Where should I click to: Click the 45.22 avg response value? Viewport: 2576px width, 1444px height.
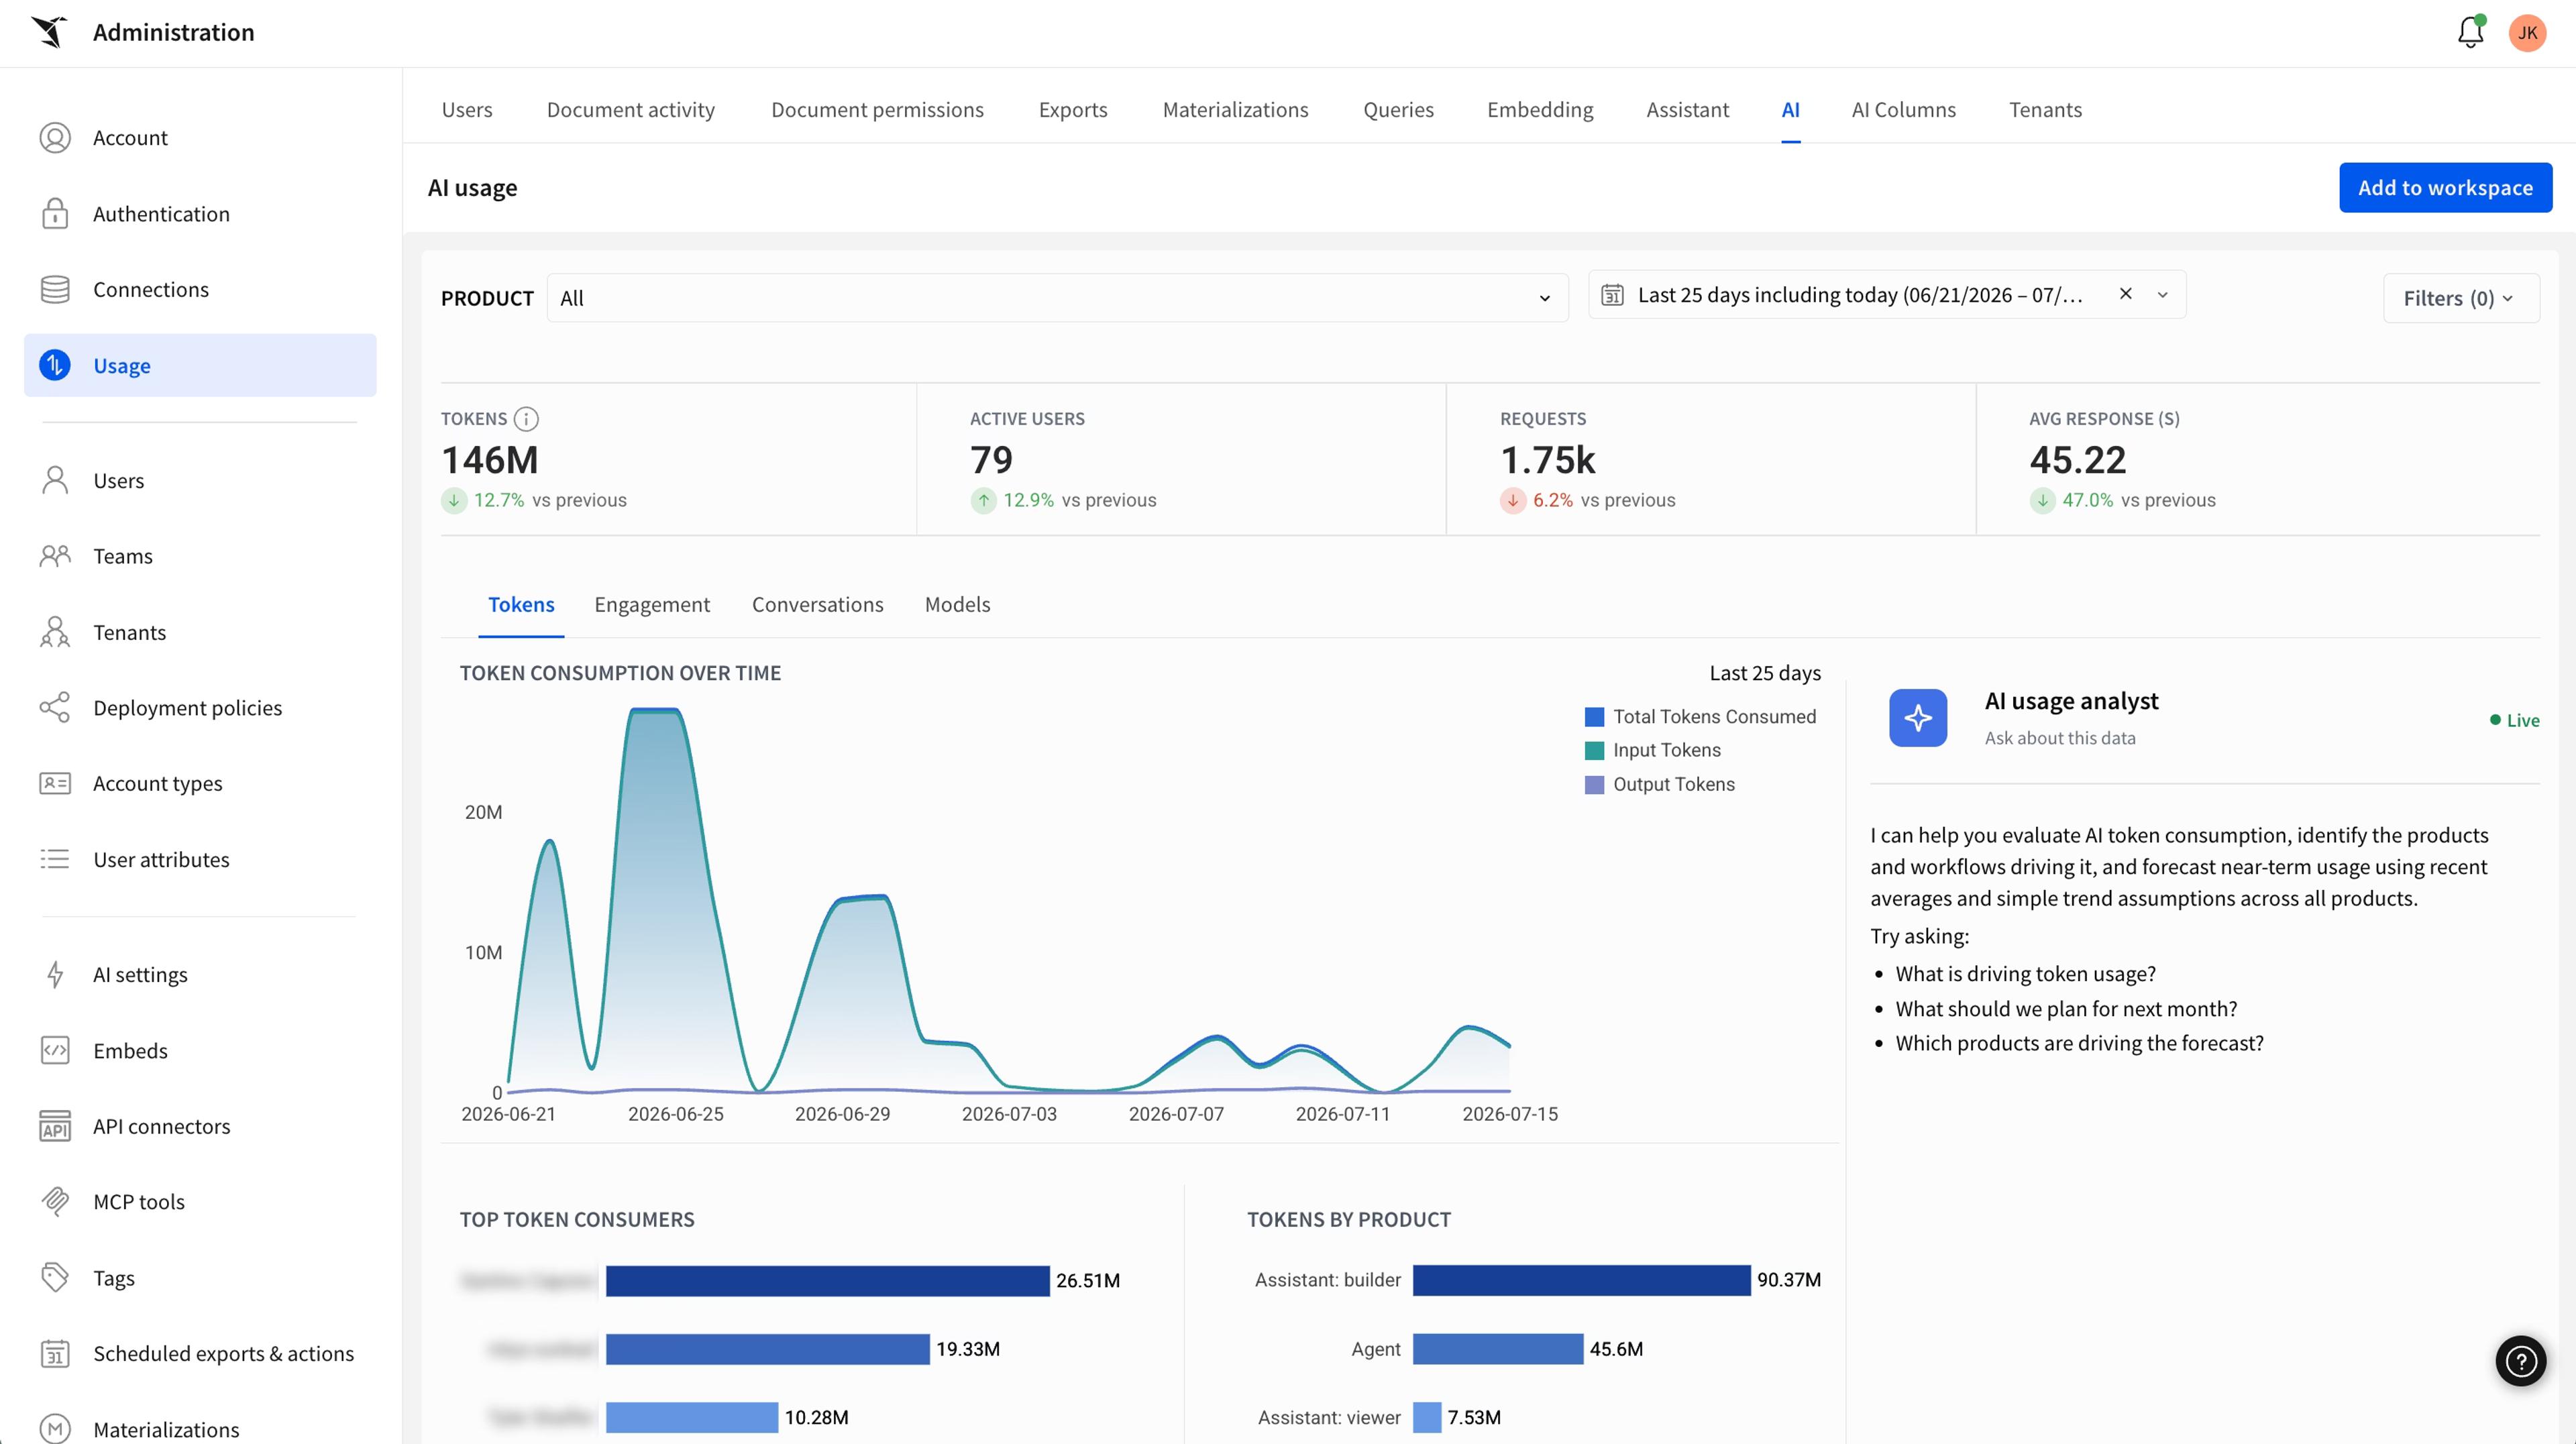pyautogui.click(x=2077, y=460)
